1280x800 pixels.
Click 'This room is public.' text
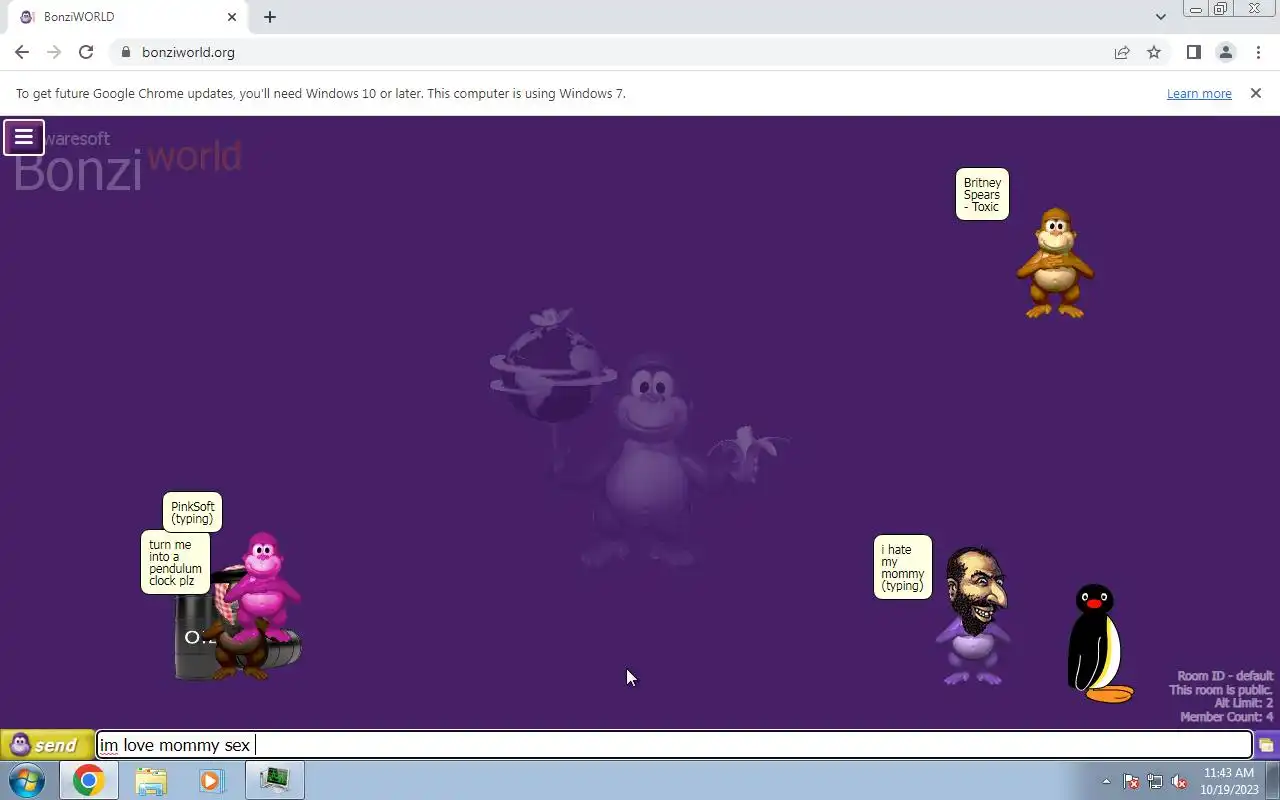[x=1221, y=690]
